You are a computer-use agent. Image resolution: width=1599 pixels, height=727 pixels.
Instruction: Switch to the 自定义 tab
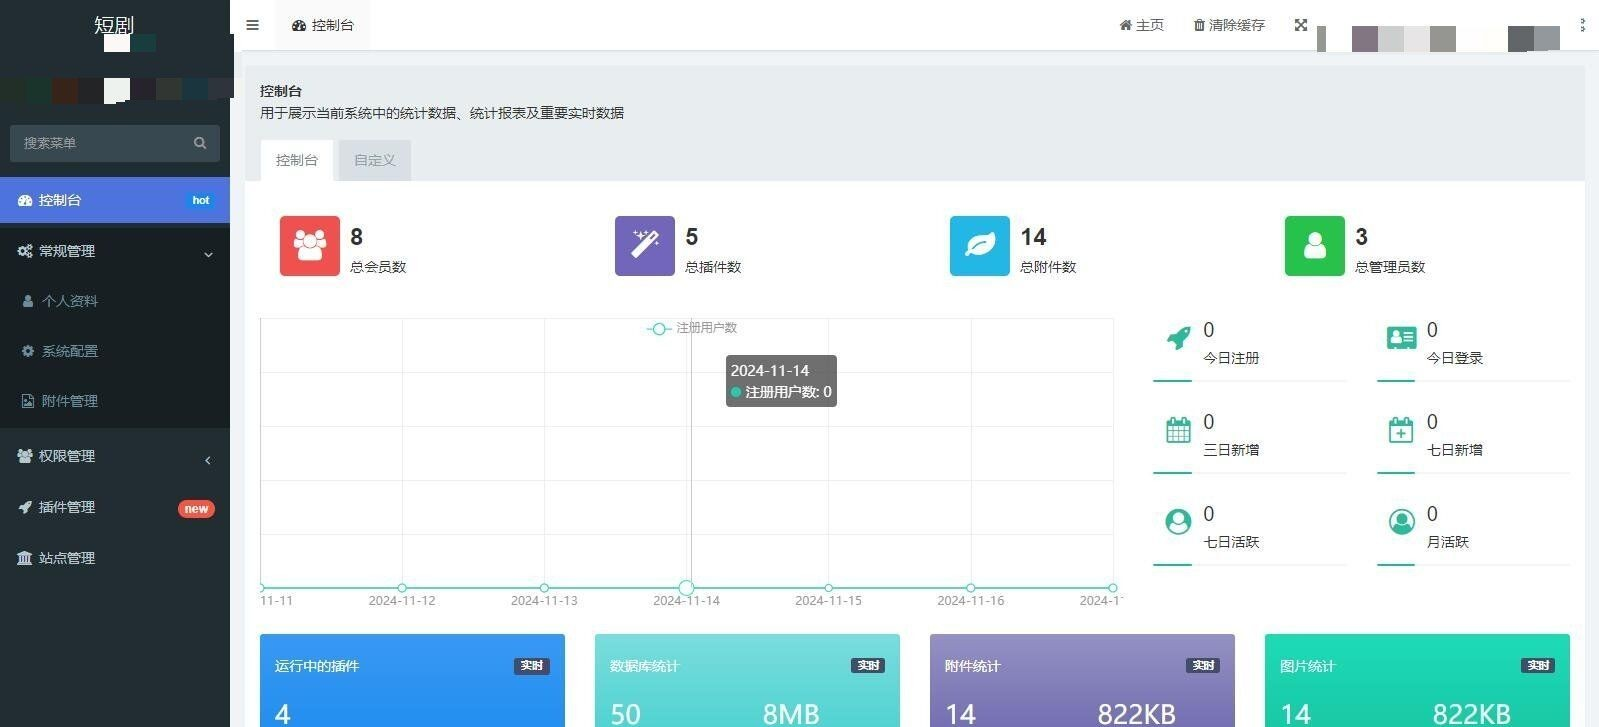click(x=374, y=160)
